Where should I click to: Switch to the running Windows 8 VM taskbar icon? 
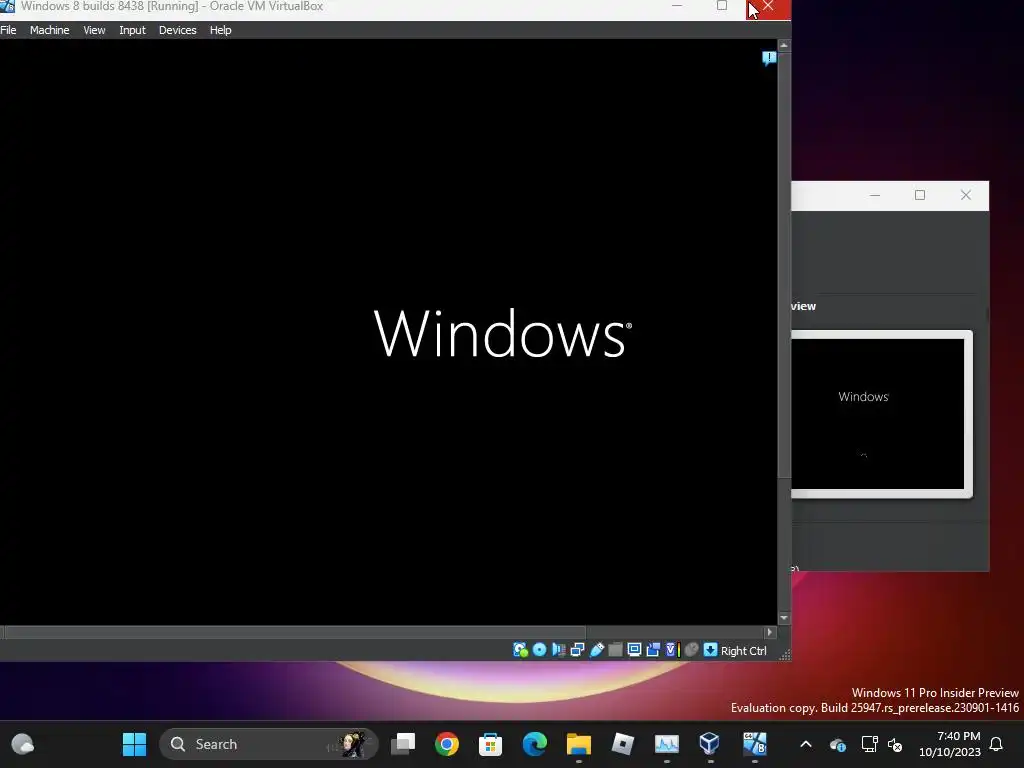point(754,744)
